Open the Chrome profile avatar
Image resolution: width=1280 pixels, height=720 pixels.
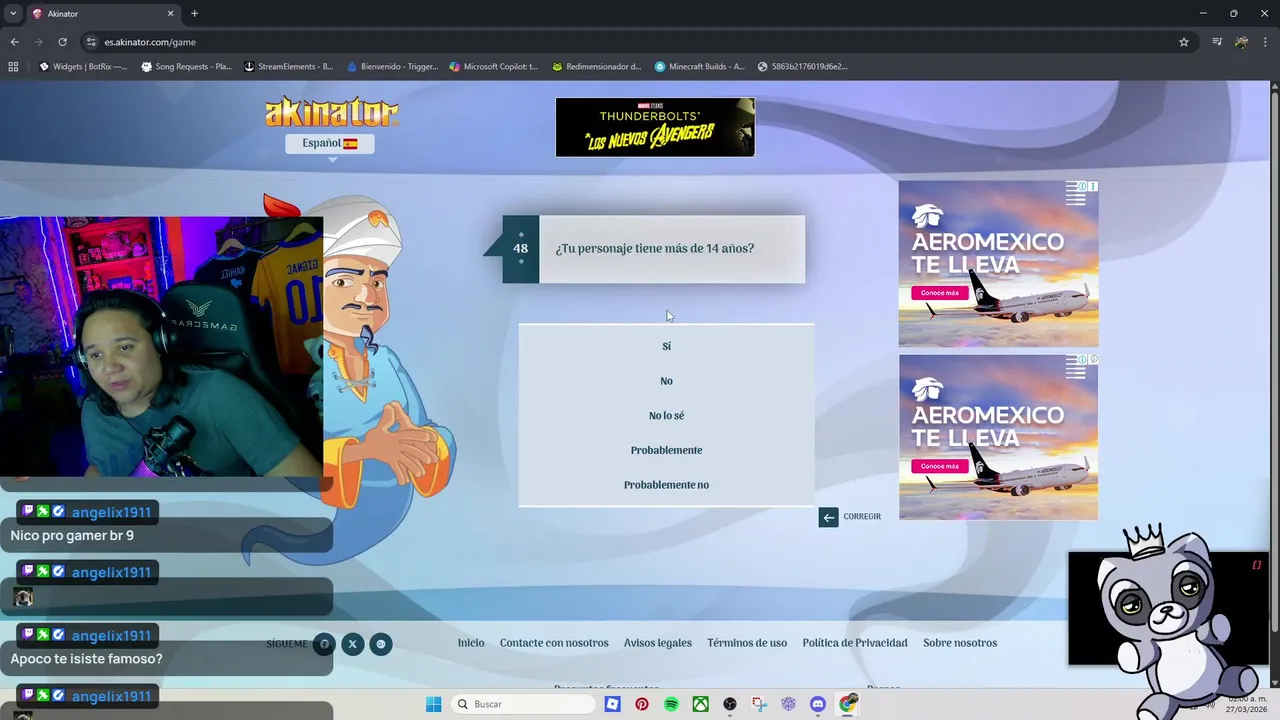1241,42
